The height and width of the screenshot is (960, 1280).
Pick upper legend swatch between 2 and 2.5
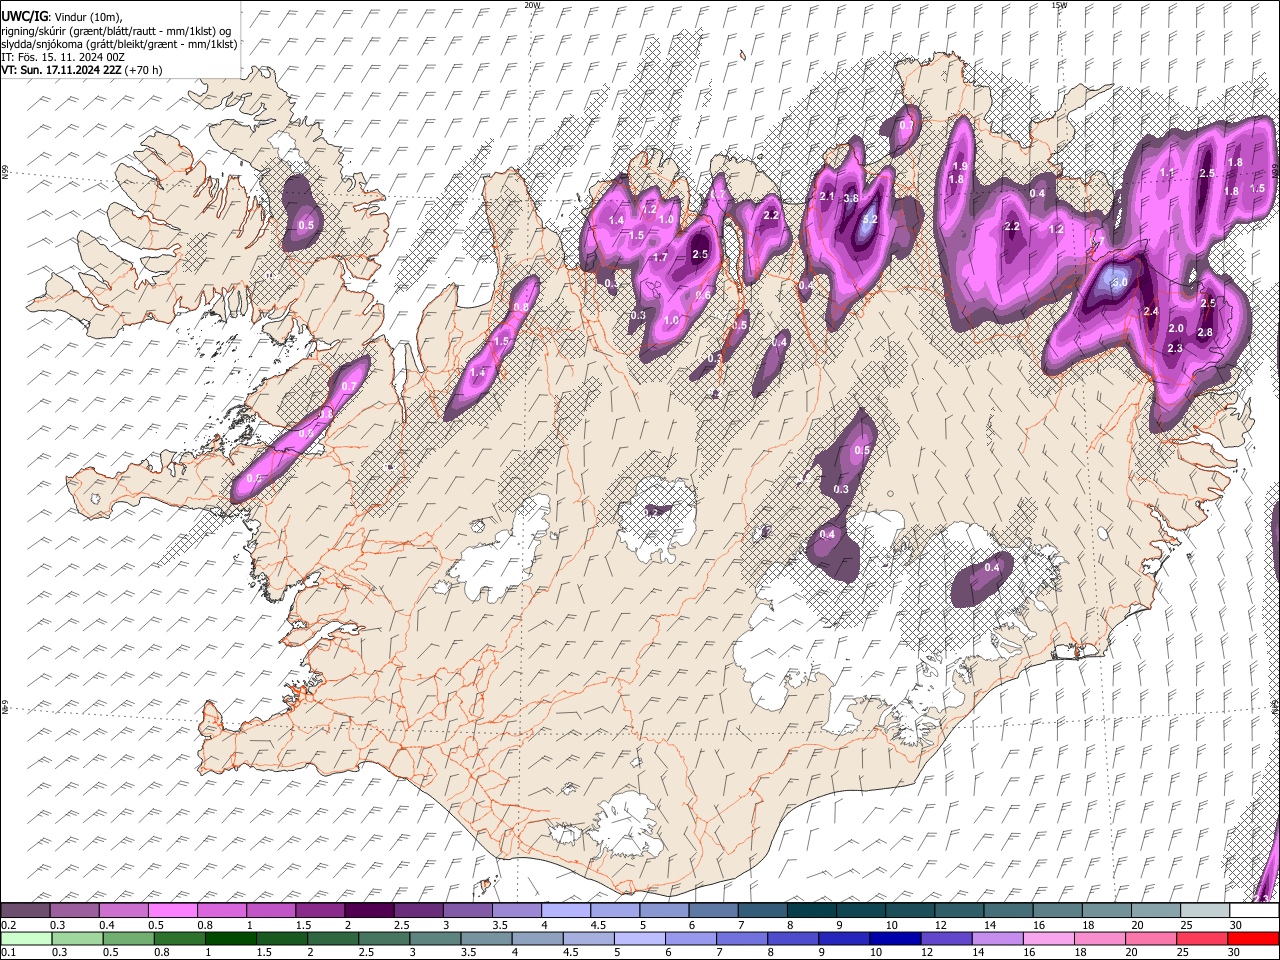[x=369, y=910]
